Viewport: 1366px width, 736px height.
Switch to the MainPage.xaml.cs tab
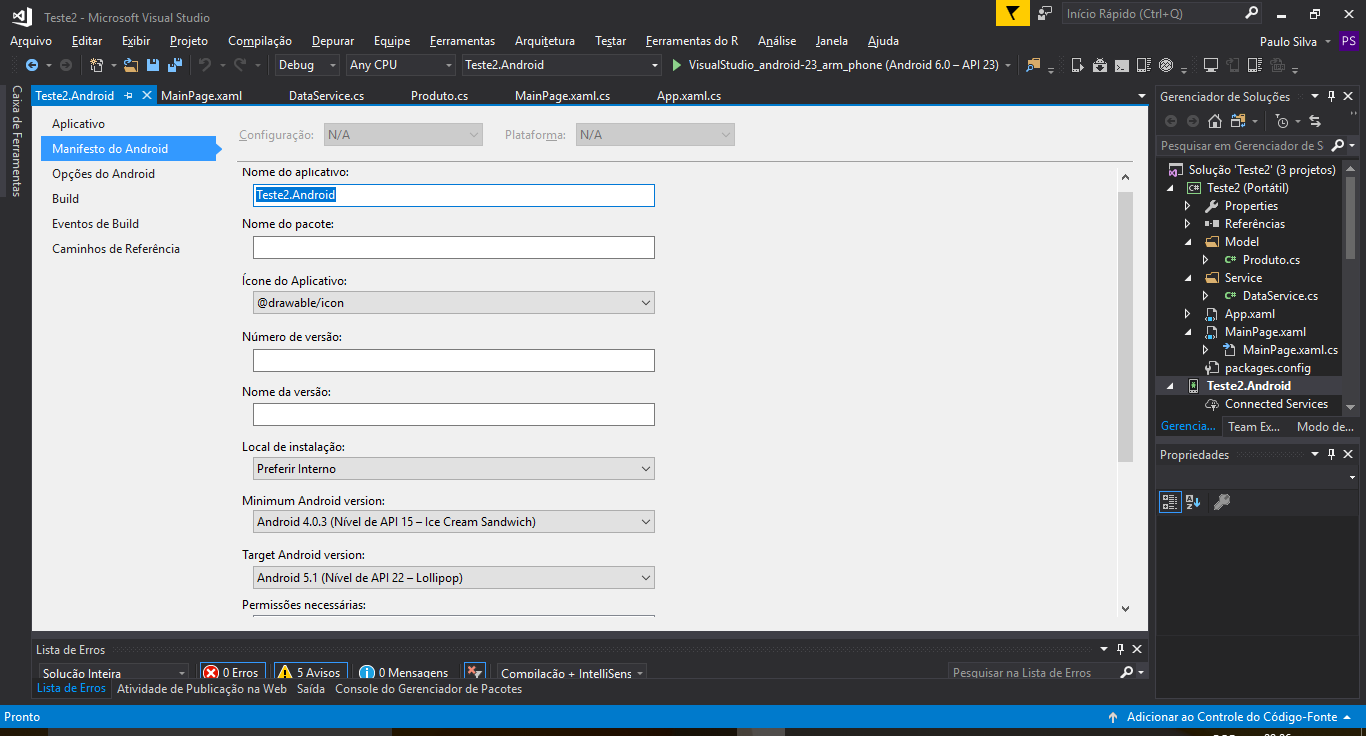click(x=562, y=96)
